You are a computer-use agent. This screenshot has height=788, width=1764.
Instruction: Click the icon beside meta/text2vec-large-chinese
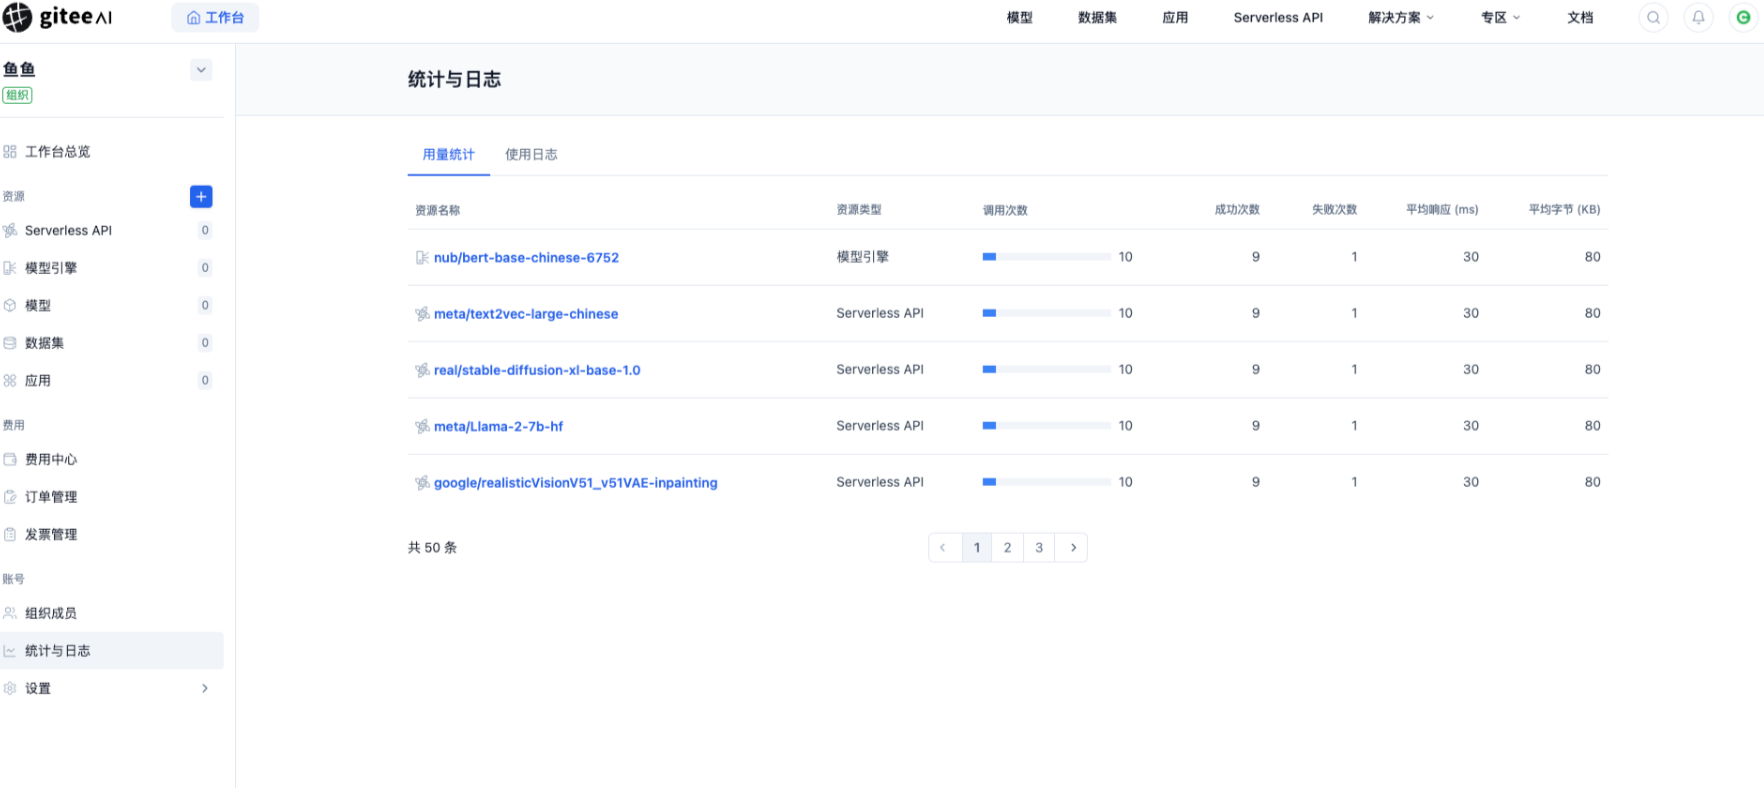coord(422,314)
